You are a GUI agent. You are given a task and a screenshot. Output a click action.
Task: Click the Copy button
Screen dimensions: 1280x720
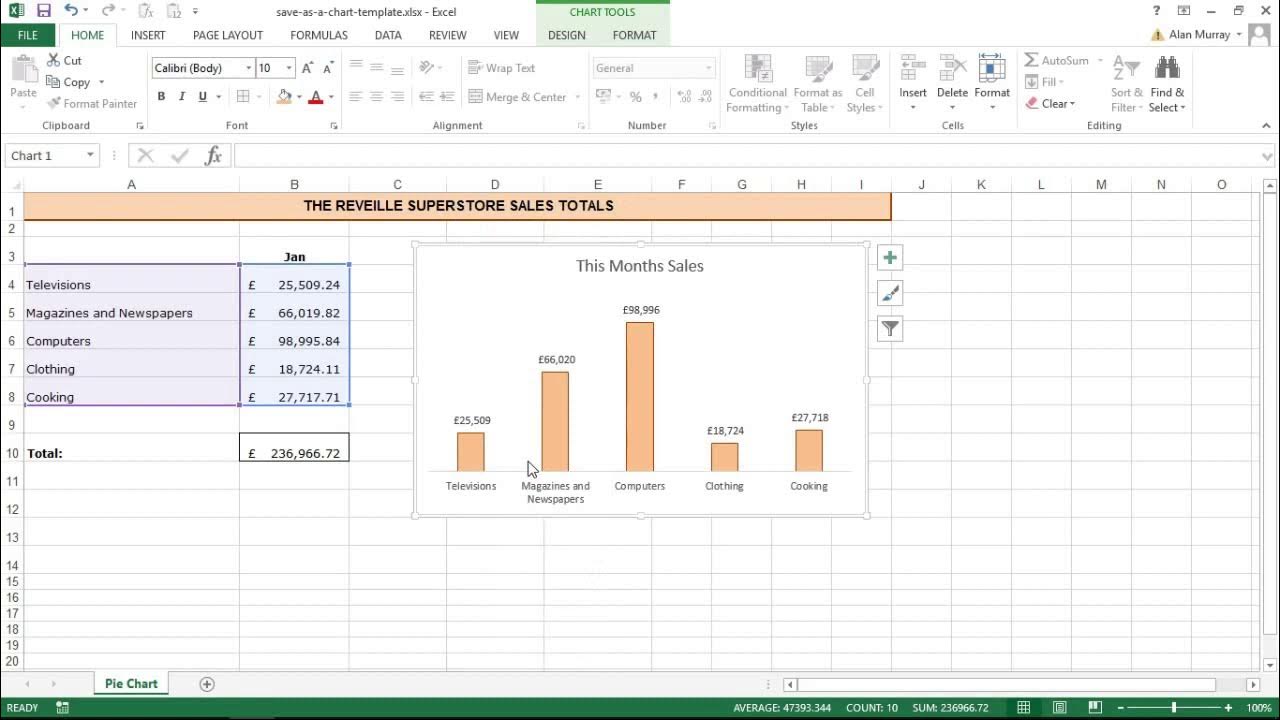(x=69, y=82)
